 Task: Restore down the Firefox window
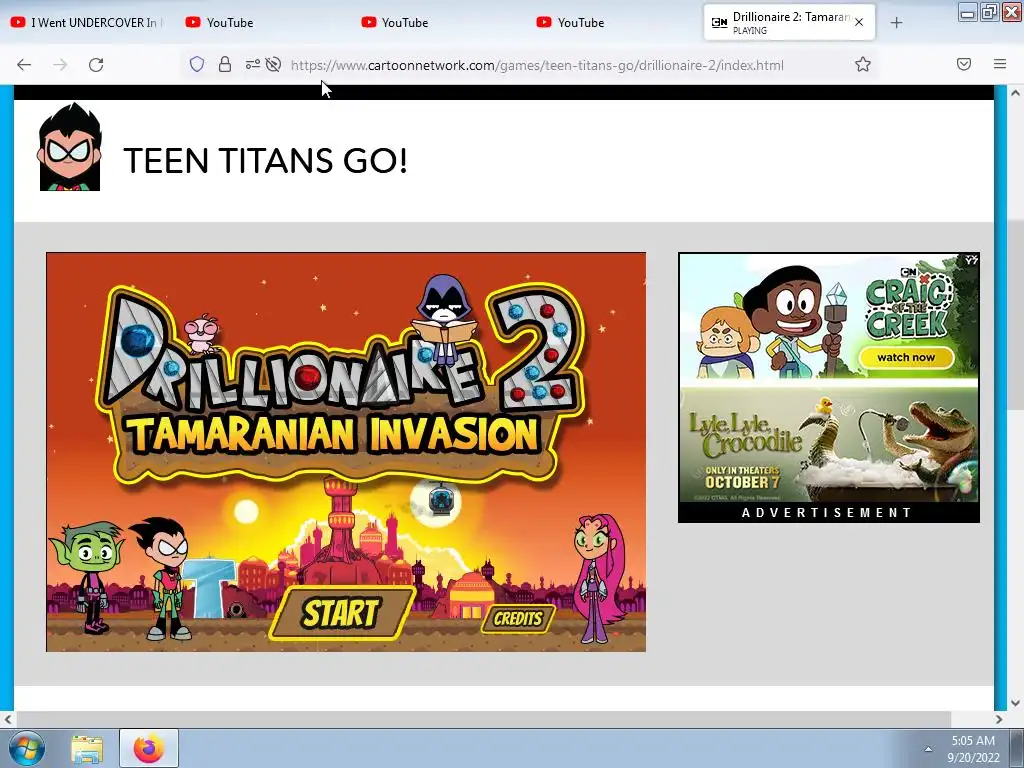(989, 12)
